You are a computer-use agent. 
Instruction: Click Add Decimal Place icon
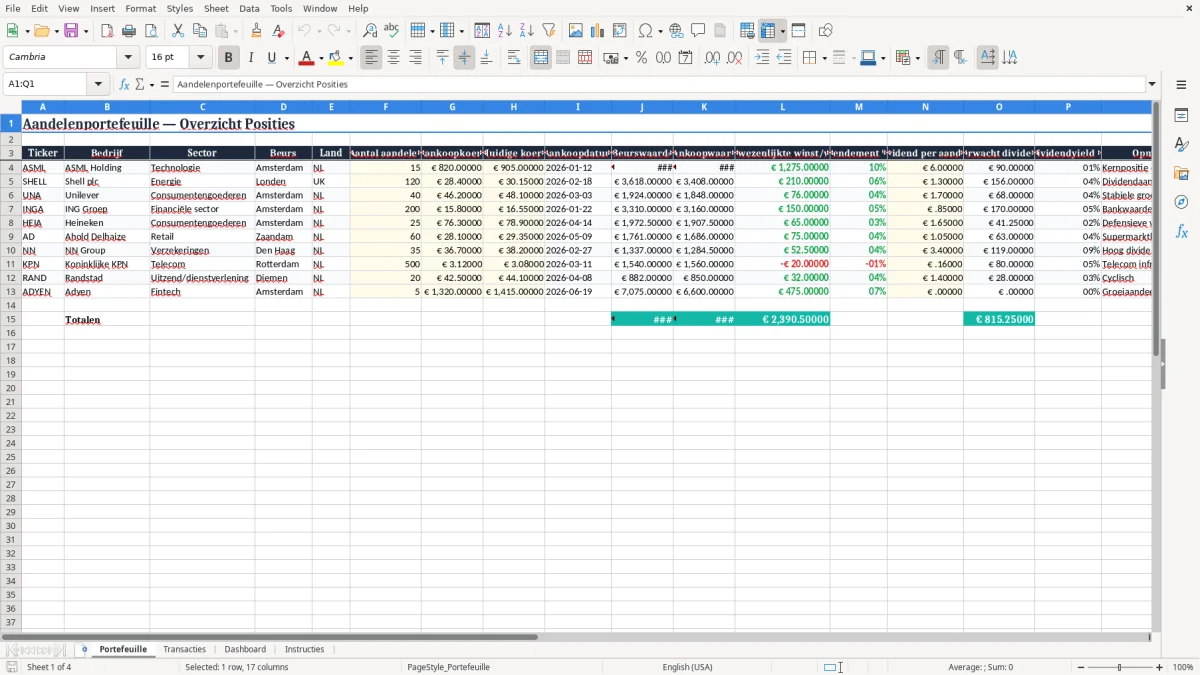(x=712, y=58)
